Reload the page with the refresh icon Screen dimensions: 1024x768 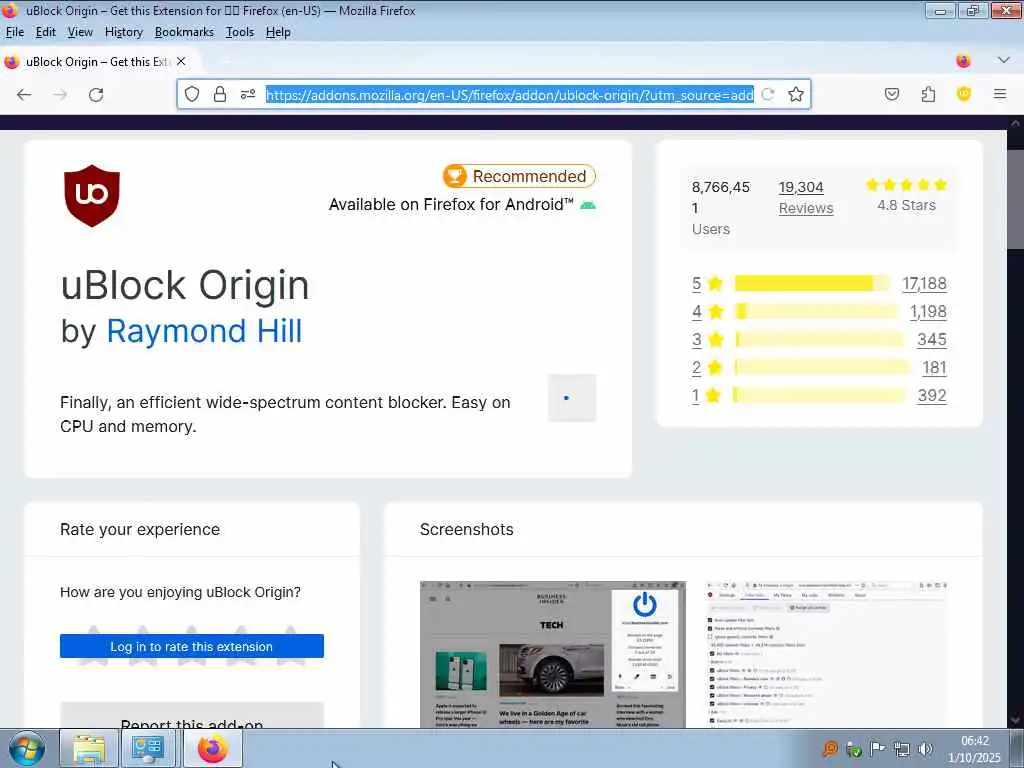coord(96,95)
